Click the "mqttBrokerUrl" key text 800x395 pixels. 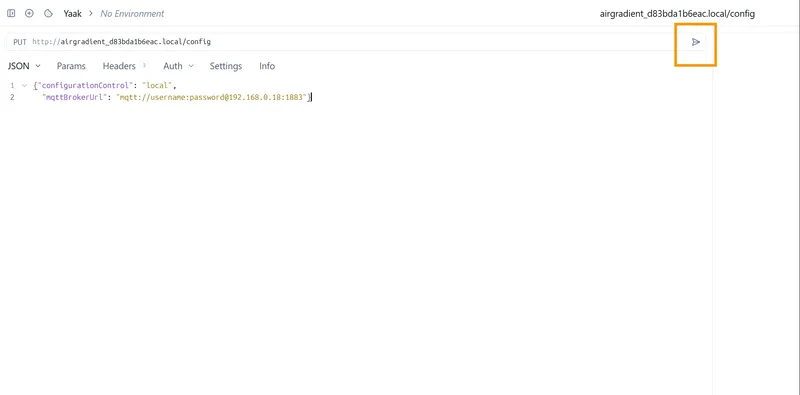pos(74,97)
